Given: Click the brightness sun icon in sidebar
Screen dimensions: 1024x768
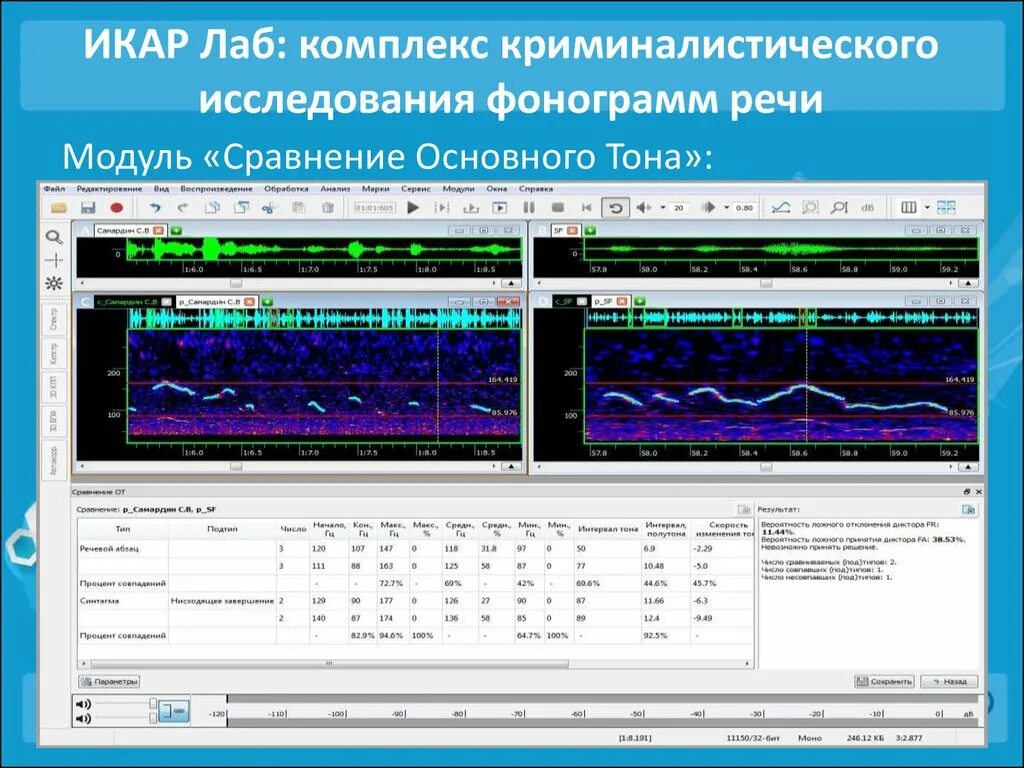Looking at the screenshot, I should pos(54,283).
